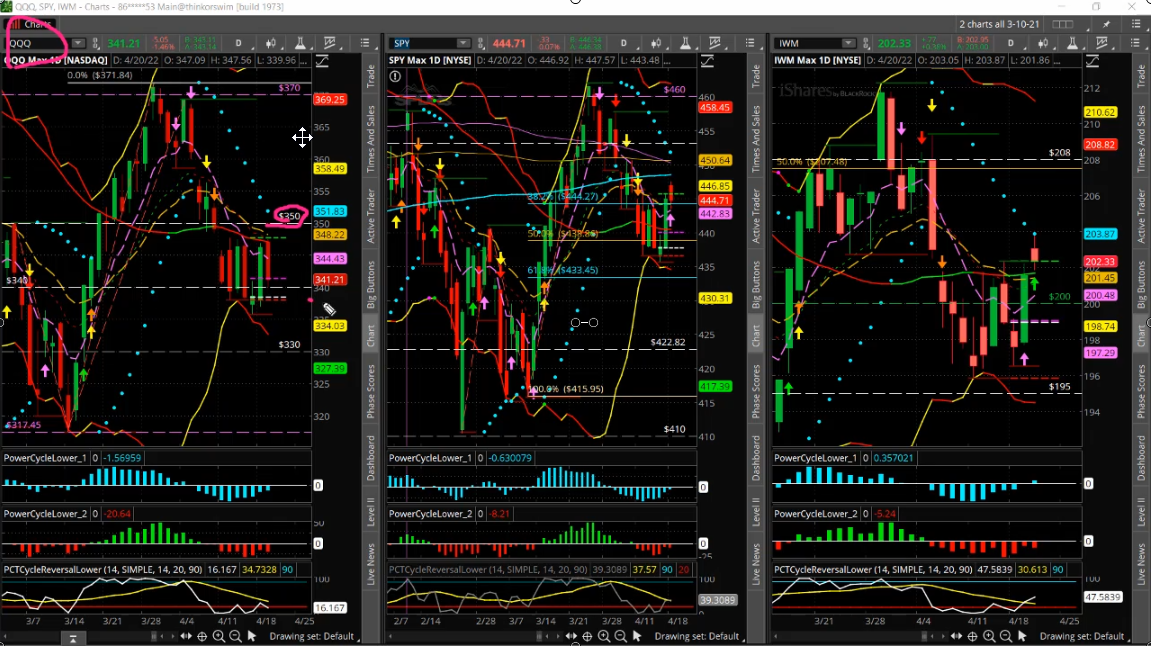Open QQQ chart studies flask icon
Screen dimensions: 1151x646
[300, 43]
